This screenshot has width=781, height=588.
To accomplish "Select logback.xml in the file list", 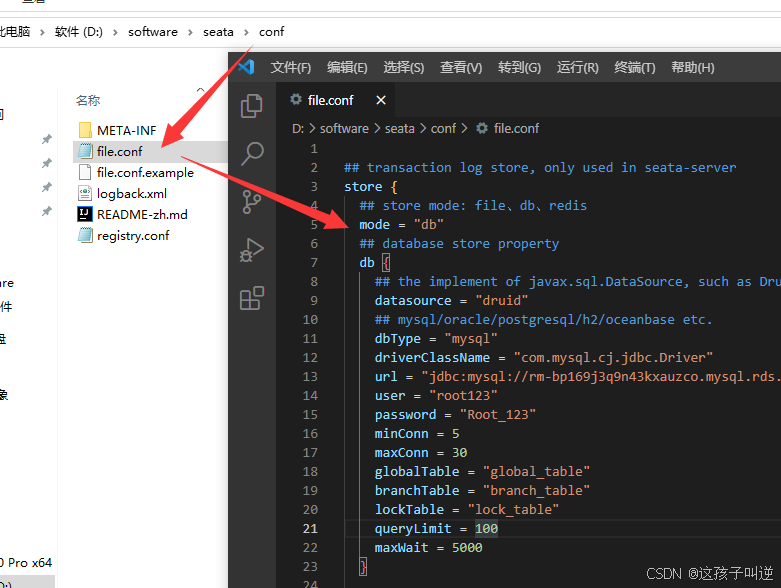I will coord(132,193).
